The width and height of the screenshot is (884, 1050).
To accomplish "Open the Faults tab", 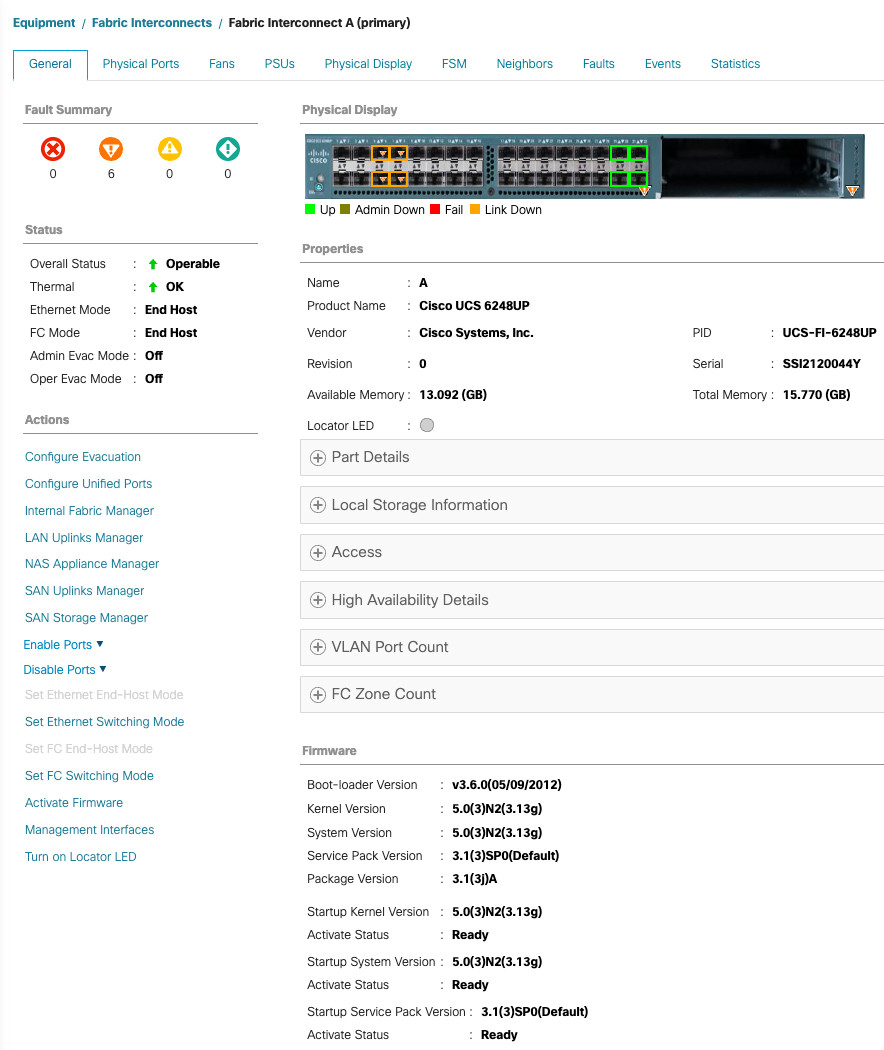I will 599,64.
